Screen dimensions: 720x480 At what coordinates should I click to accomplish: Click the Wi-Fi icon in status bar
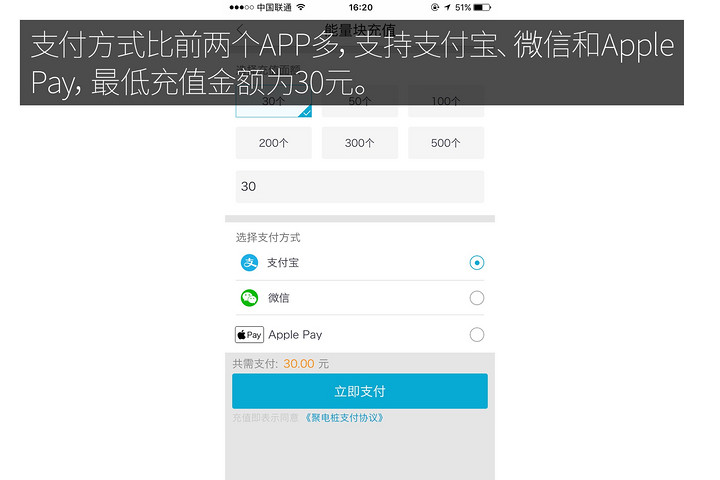click(x=301, y=7)
